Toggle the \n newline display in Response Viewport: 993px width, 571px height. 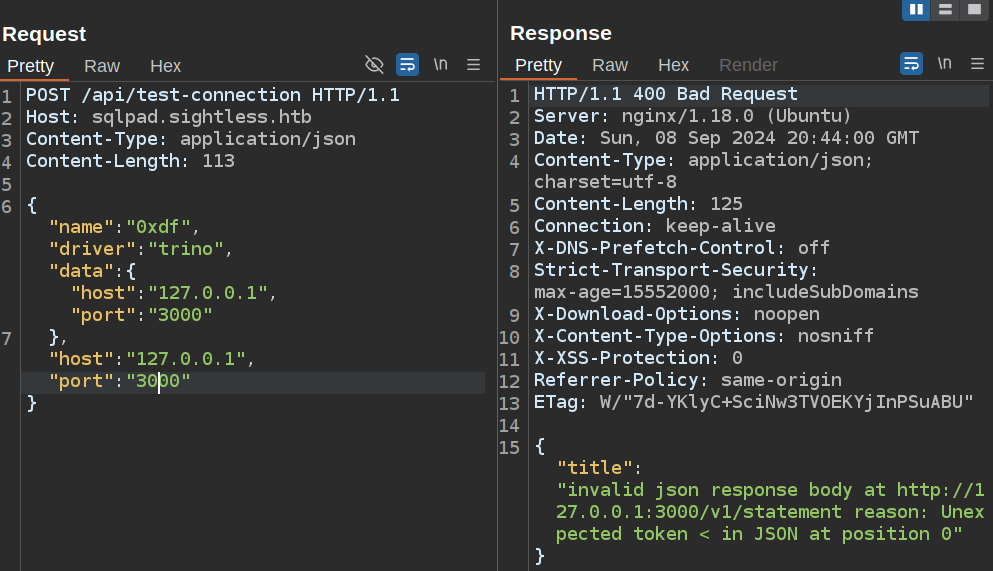click(x=944, y=65)
